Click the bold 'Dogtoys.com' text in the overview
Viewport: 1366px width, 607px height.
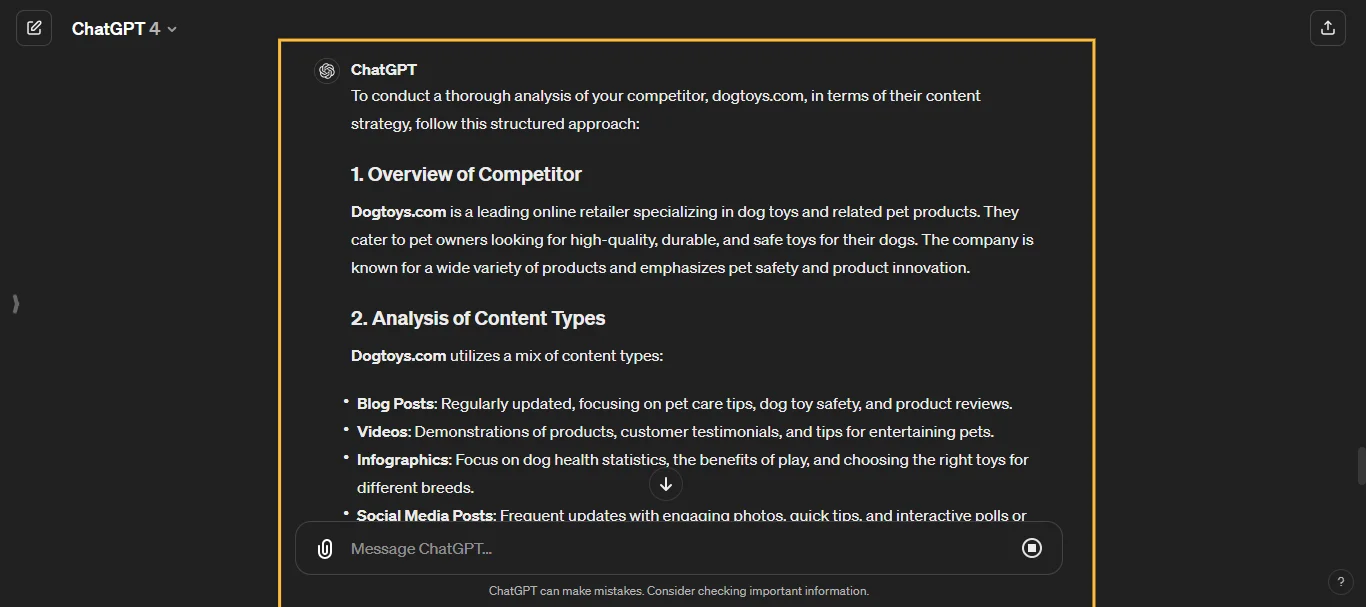[397, 211]
